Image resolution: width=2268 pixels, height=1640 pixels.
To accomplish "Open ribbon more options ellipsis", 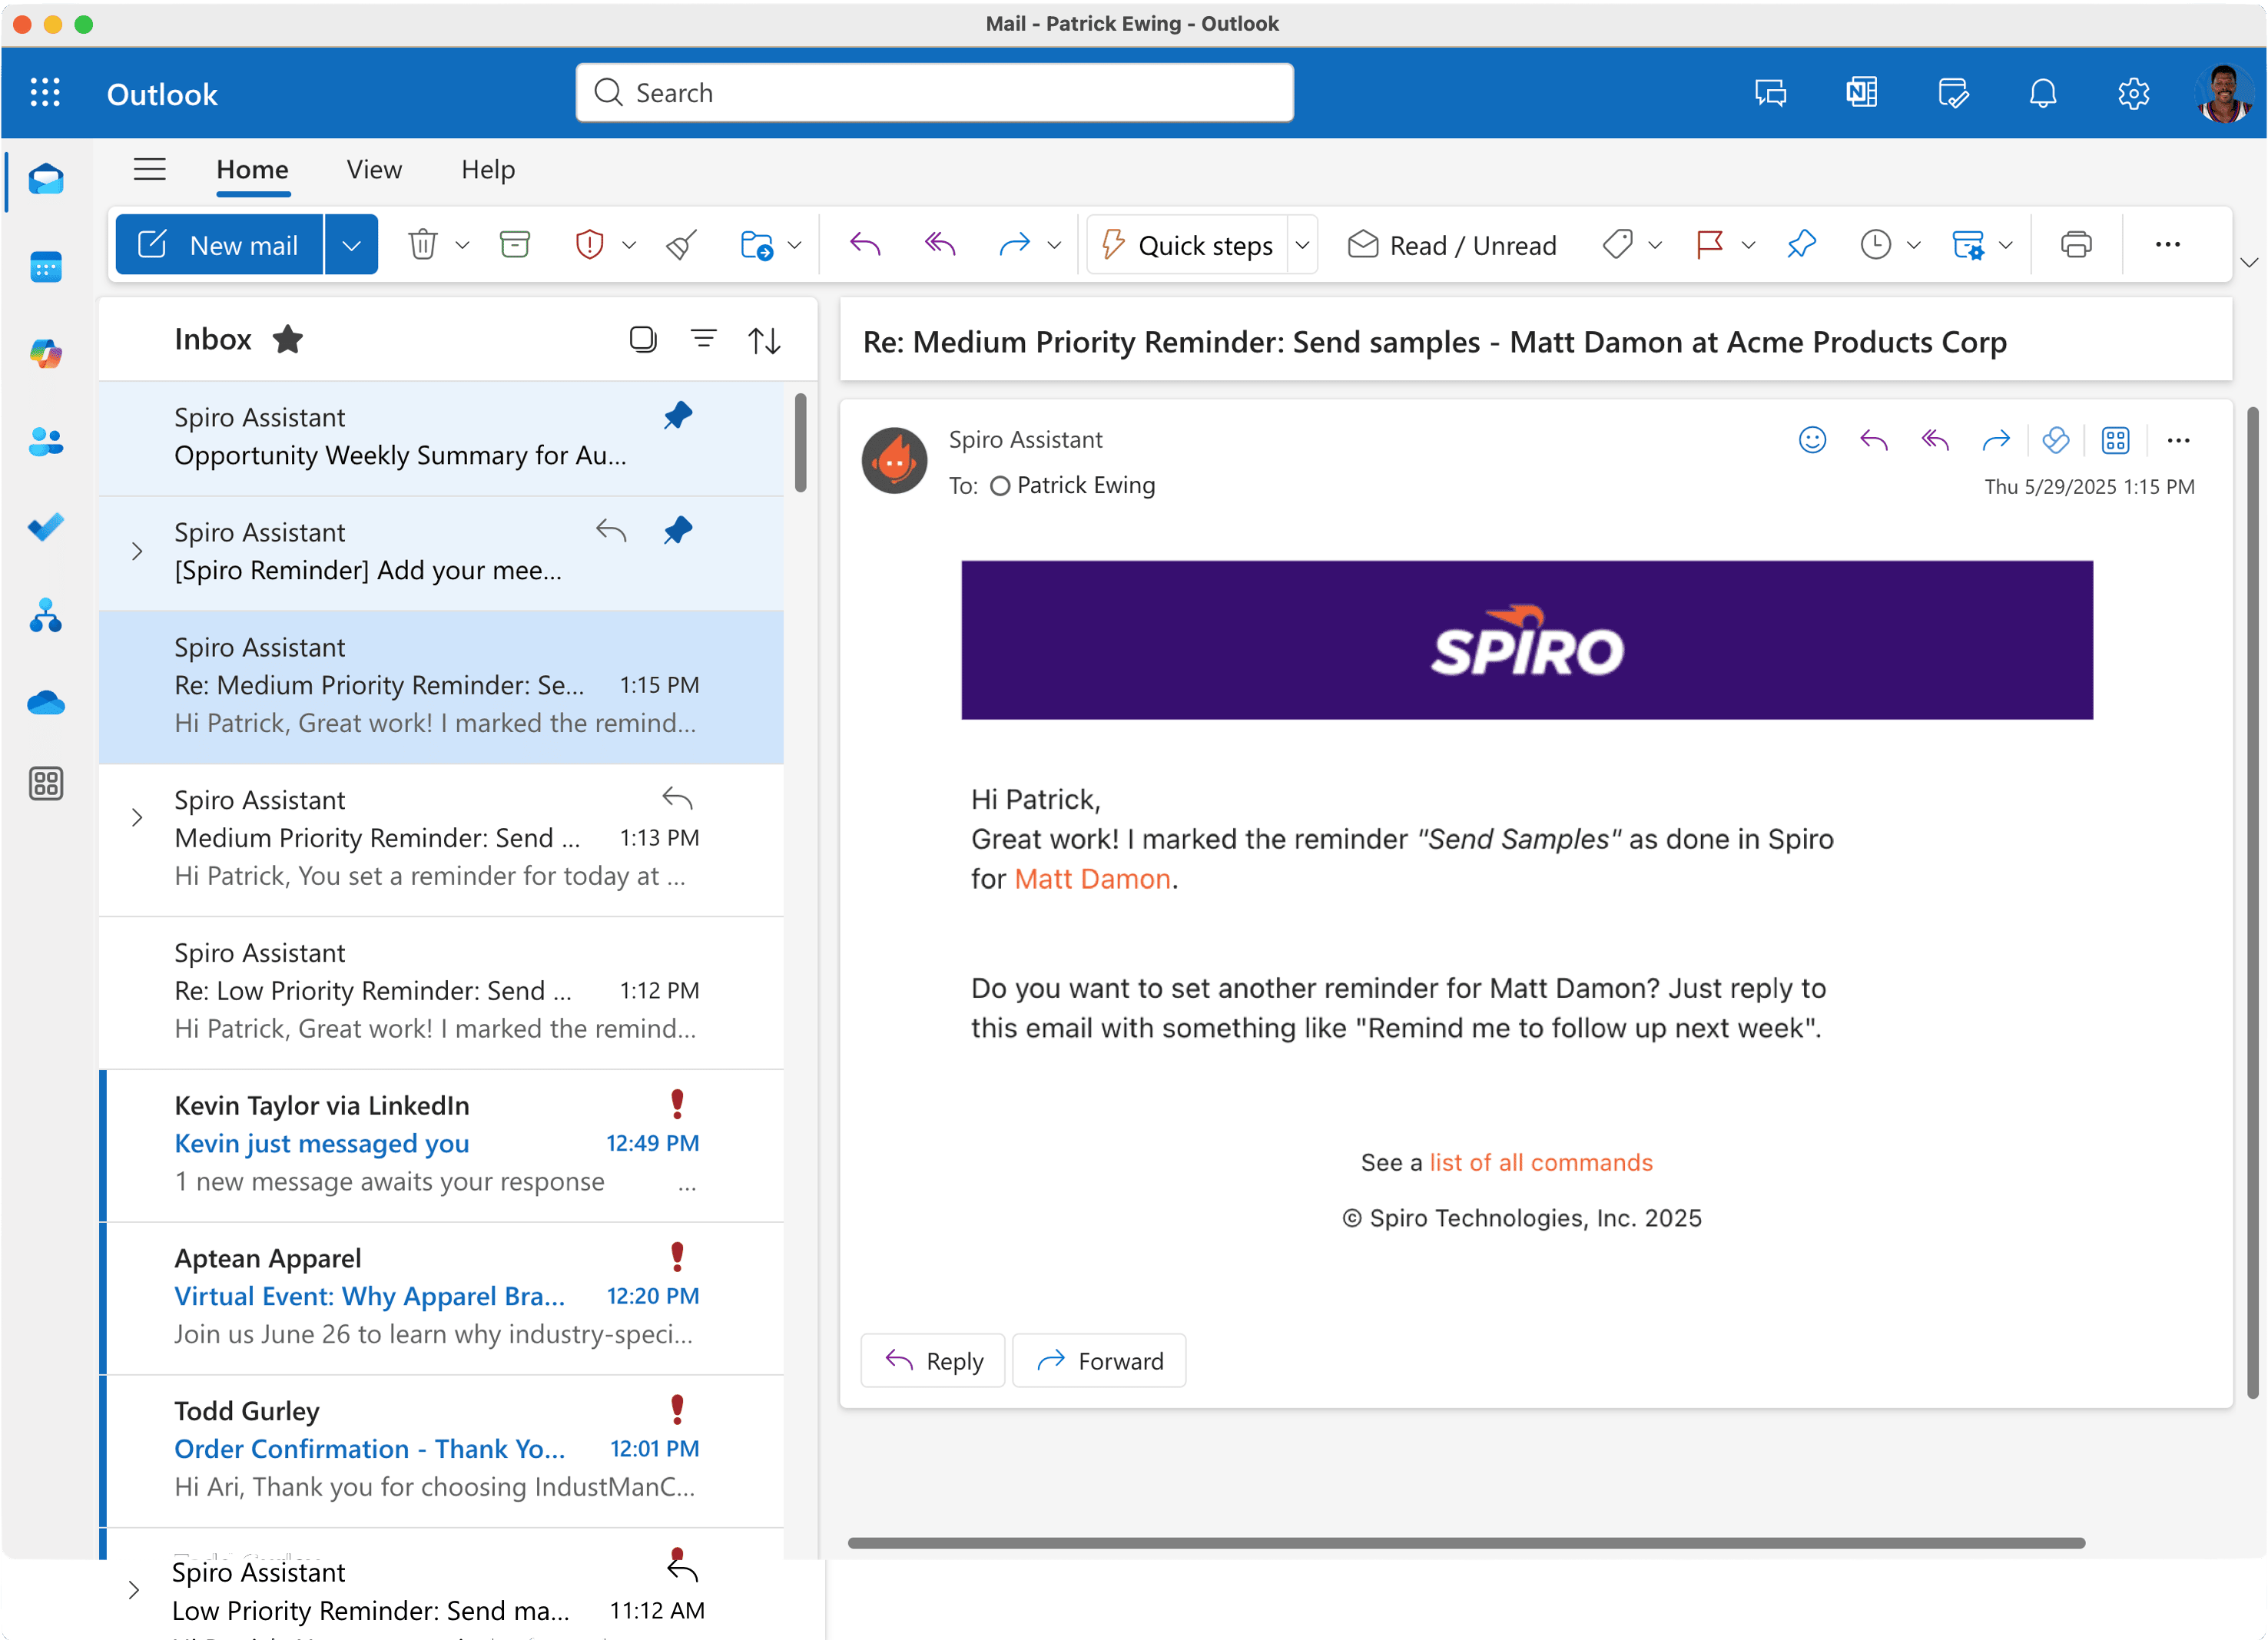I will coord(2168,245).
